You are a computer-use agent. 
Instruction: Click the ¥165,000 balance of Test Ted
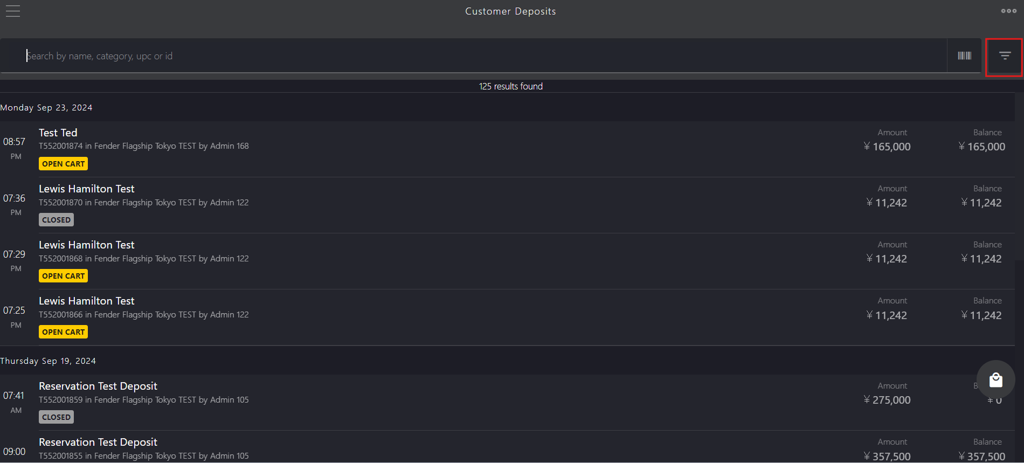click(982, 147)
